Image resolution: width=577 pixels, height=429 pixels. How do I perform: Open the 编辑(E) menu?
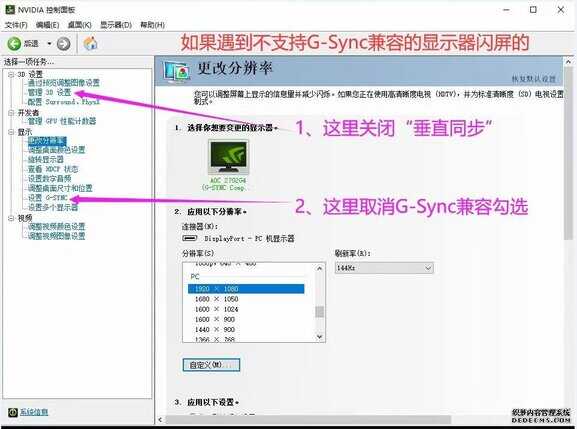tap(47, 25)
